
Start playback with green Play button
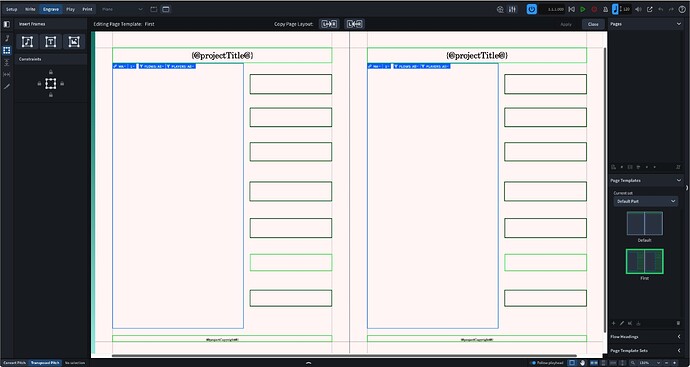(583, 9)
